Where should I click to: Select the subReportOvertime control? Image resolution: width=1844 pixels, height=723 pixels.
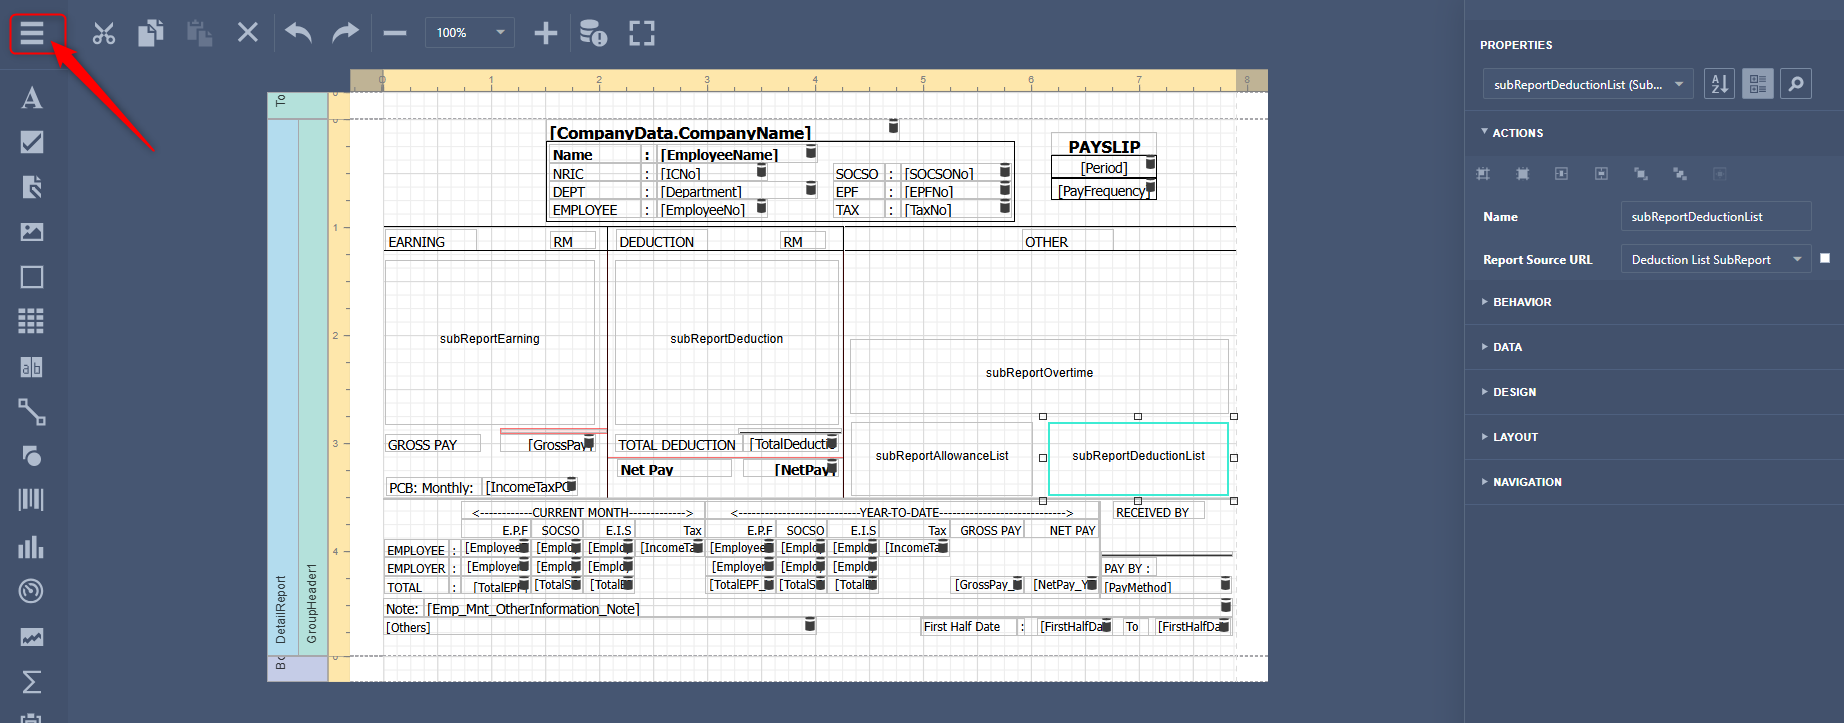(1039, 376)
